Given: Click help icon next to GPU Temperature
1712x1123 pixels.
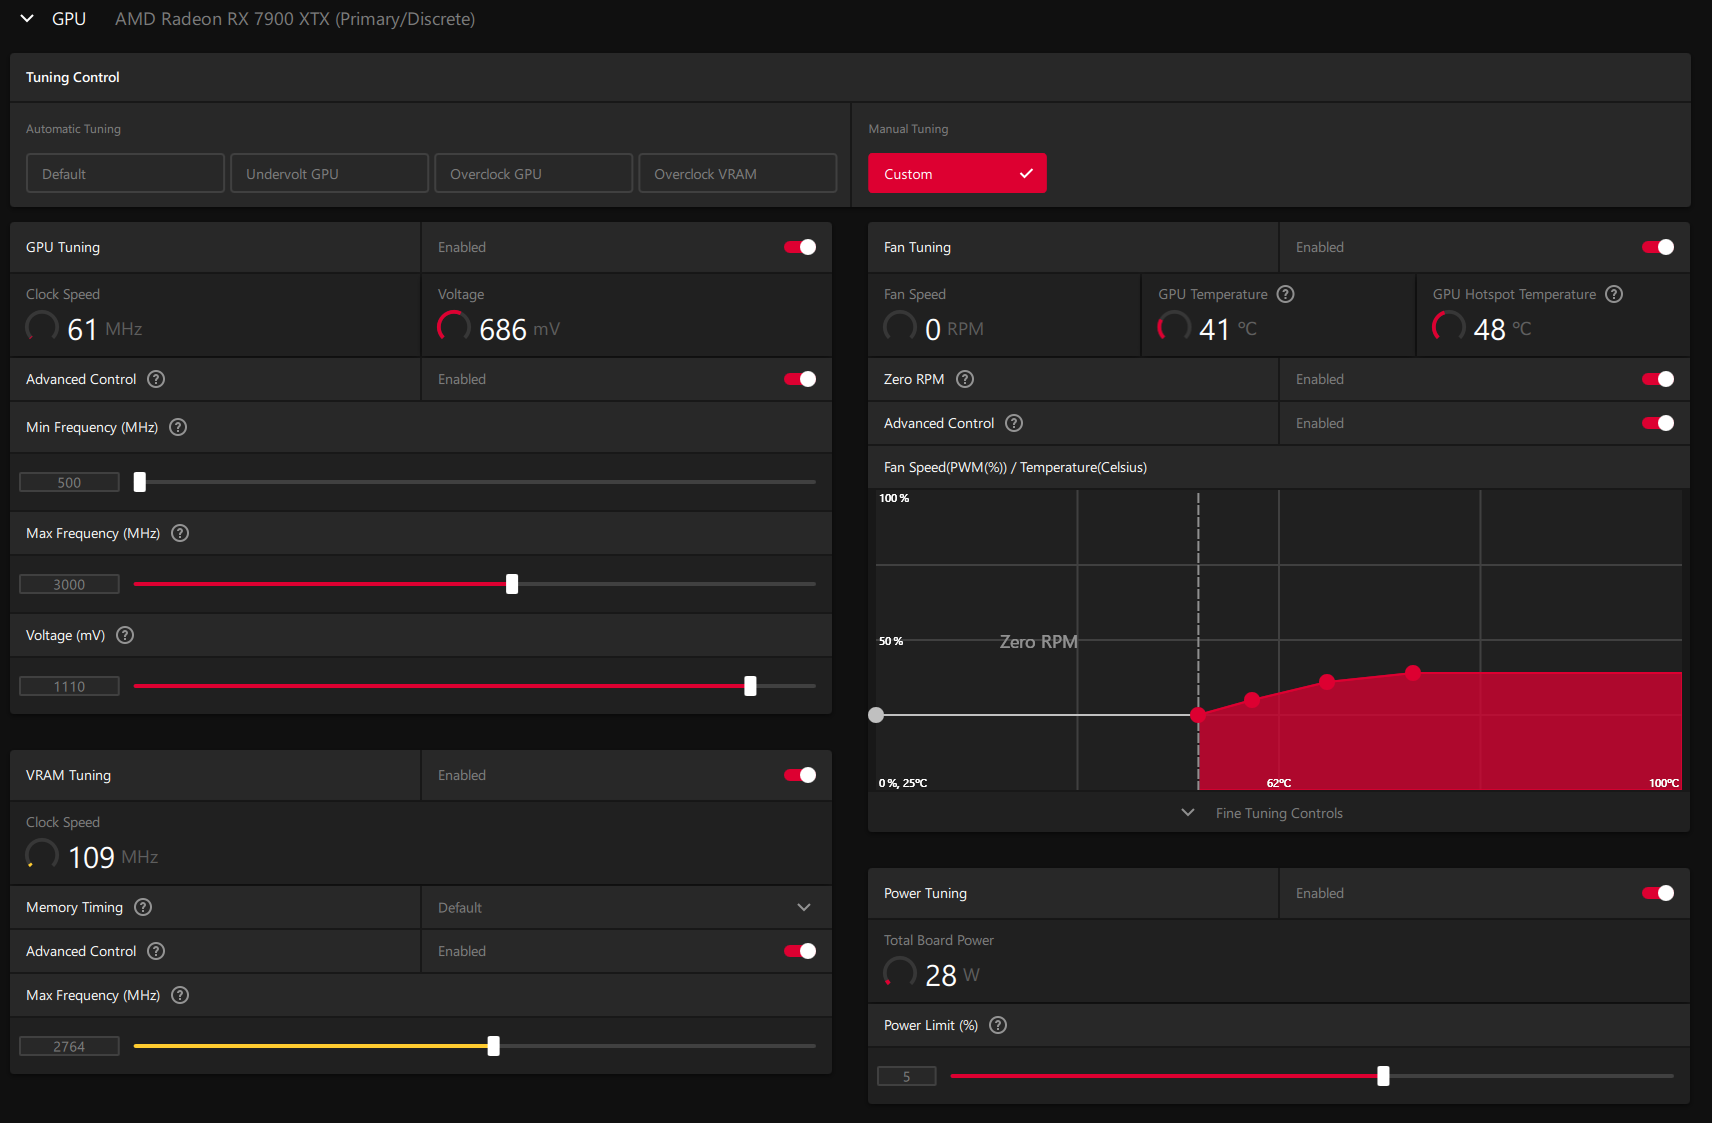Looking at the screenshot, I should [1286, 294].
